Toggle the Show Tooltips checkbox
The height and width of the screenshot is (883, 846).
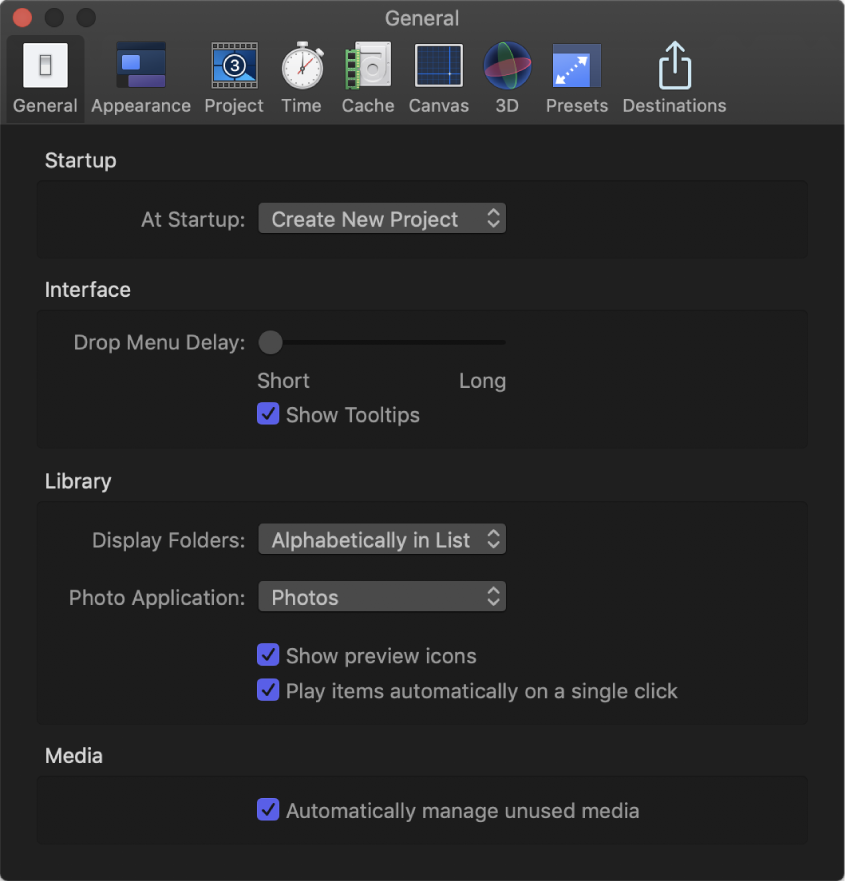(x=268, y=414)
